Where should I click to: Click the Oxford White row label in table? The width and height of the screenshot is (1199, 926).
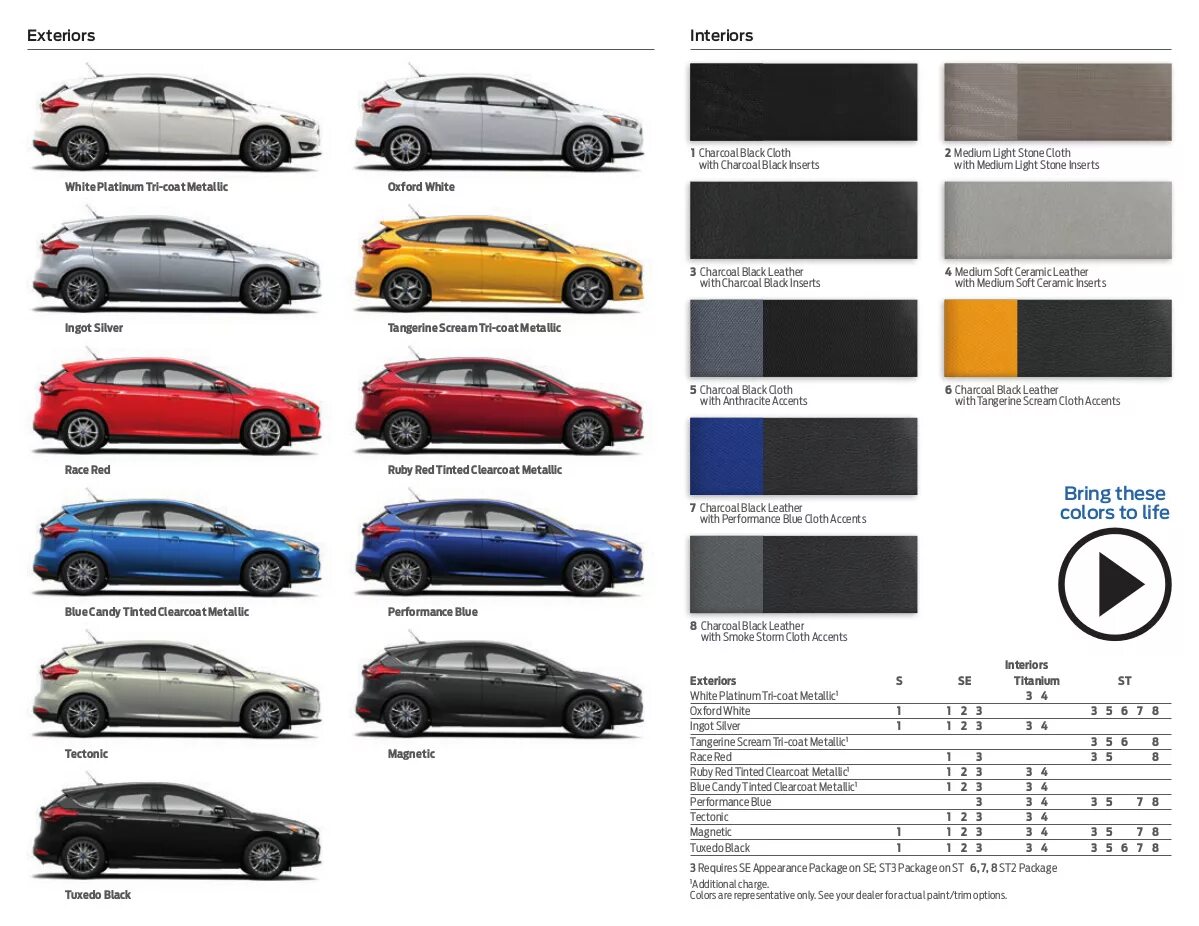click(x=720, y=711)
